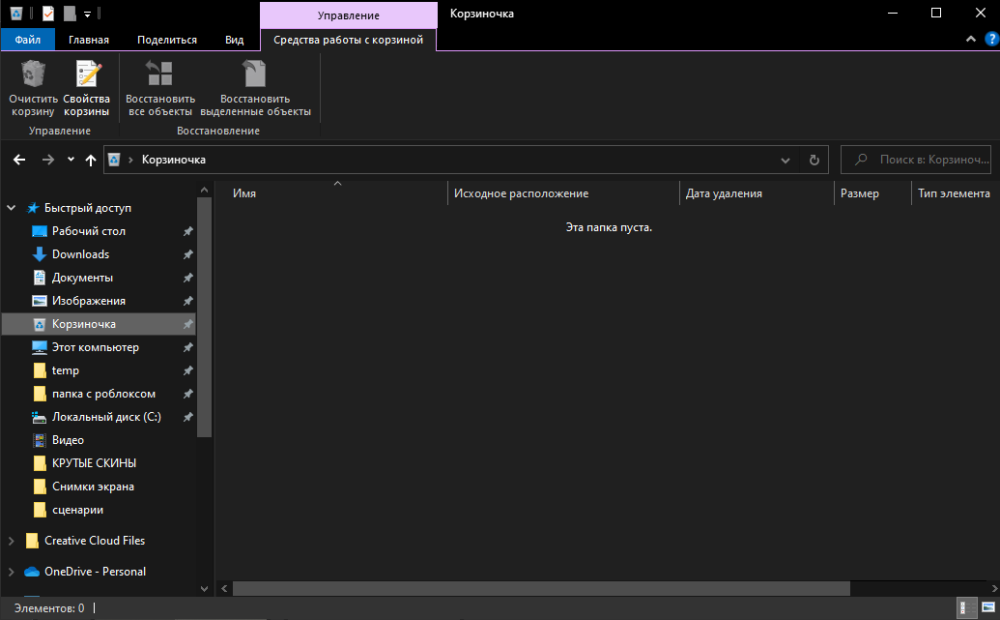This screenshot has width=1000, height=620.
Task: Click the recycle bin title bar icon
Action: pos(16,13)
